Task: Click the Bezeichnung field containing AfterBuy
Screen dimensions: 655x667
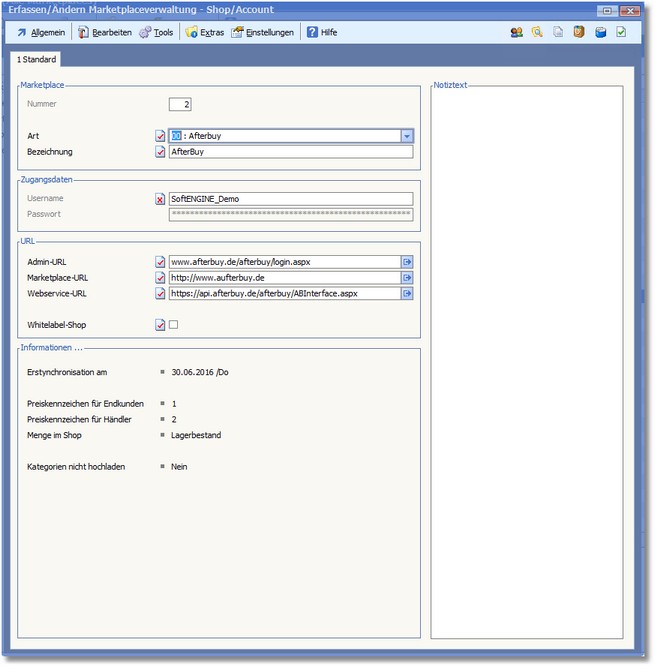Action: 290,152
